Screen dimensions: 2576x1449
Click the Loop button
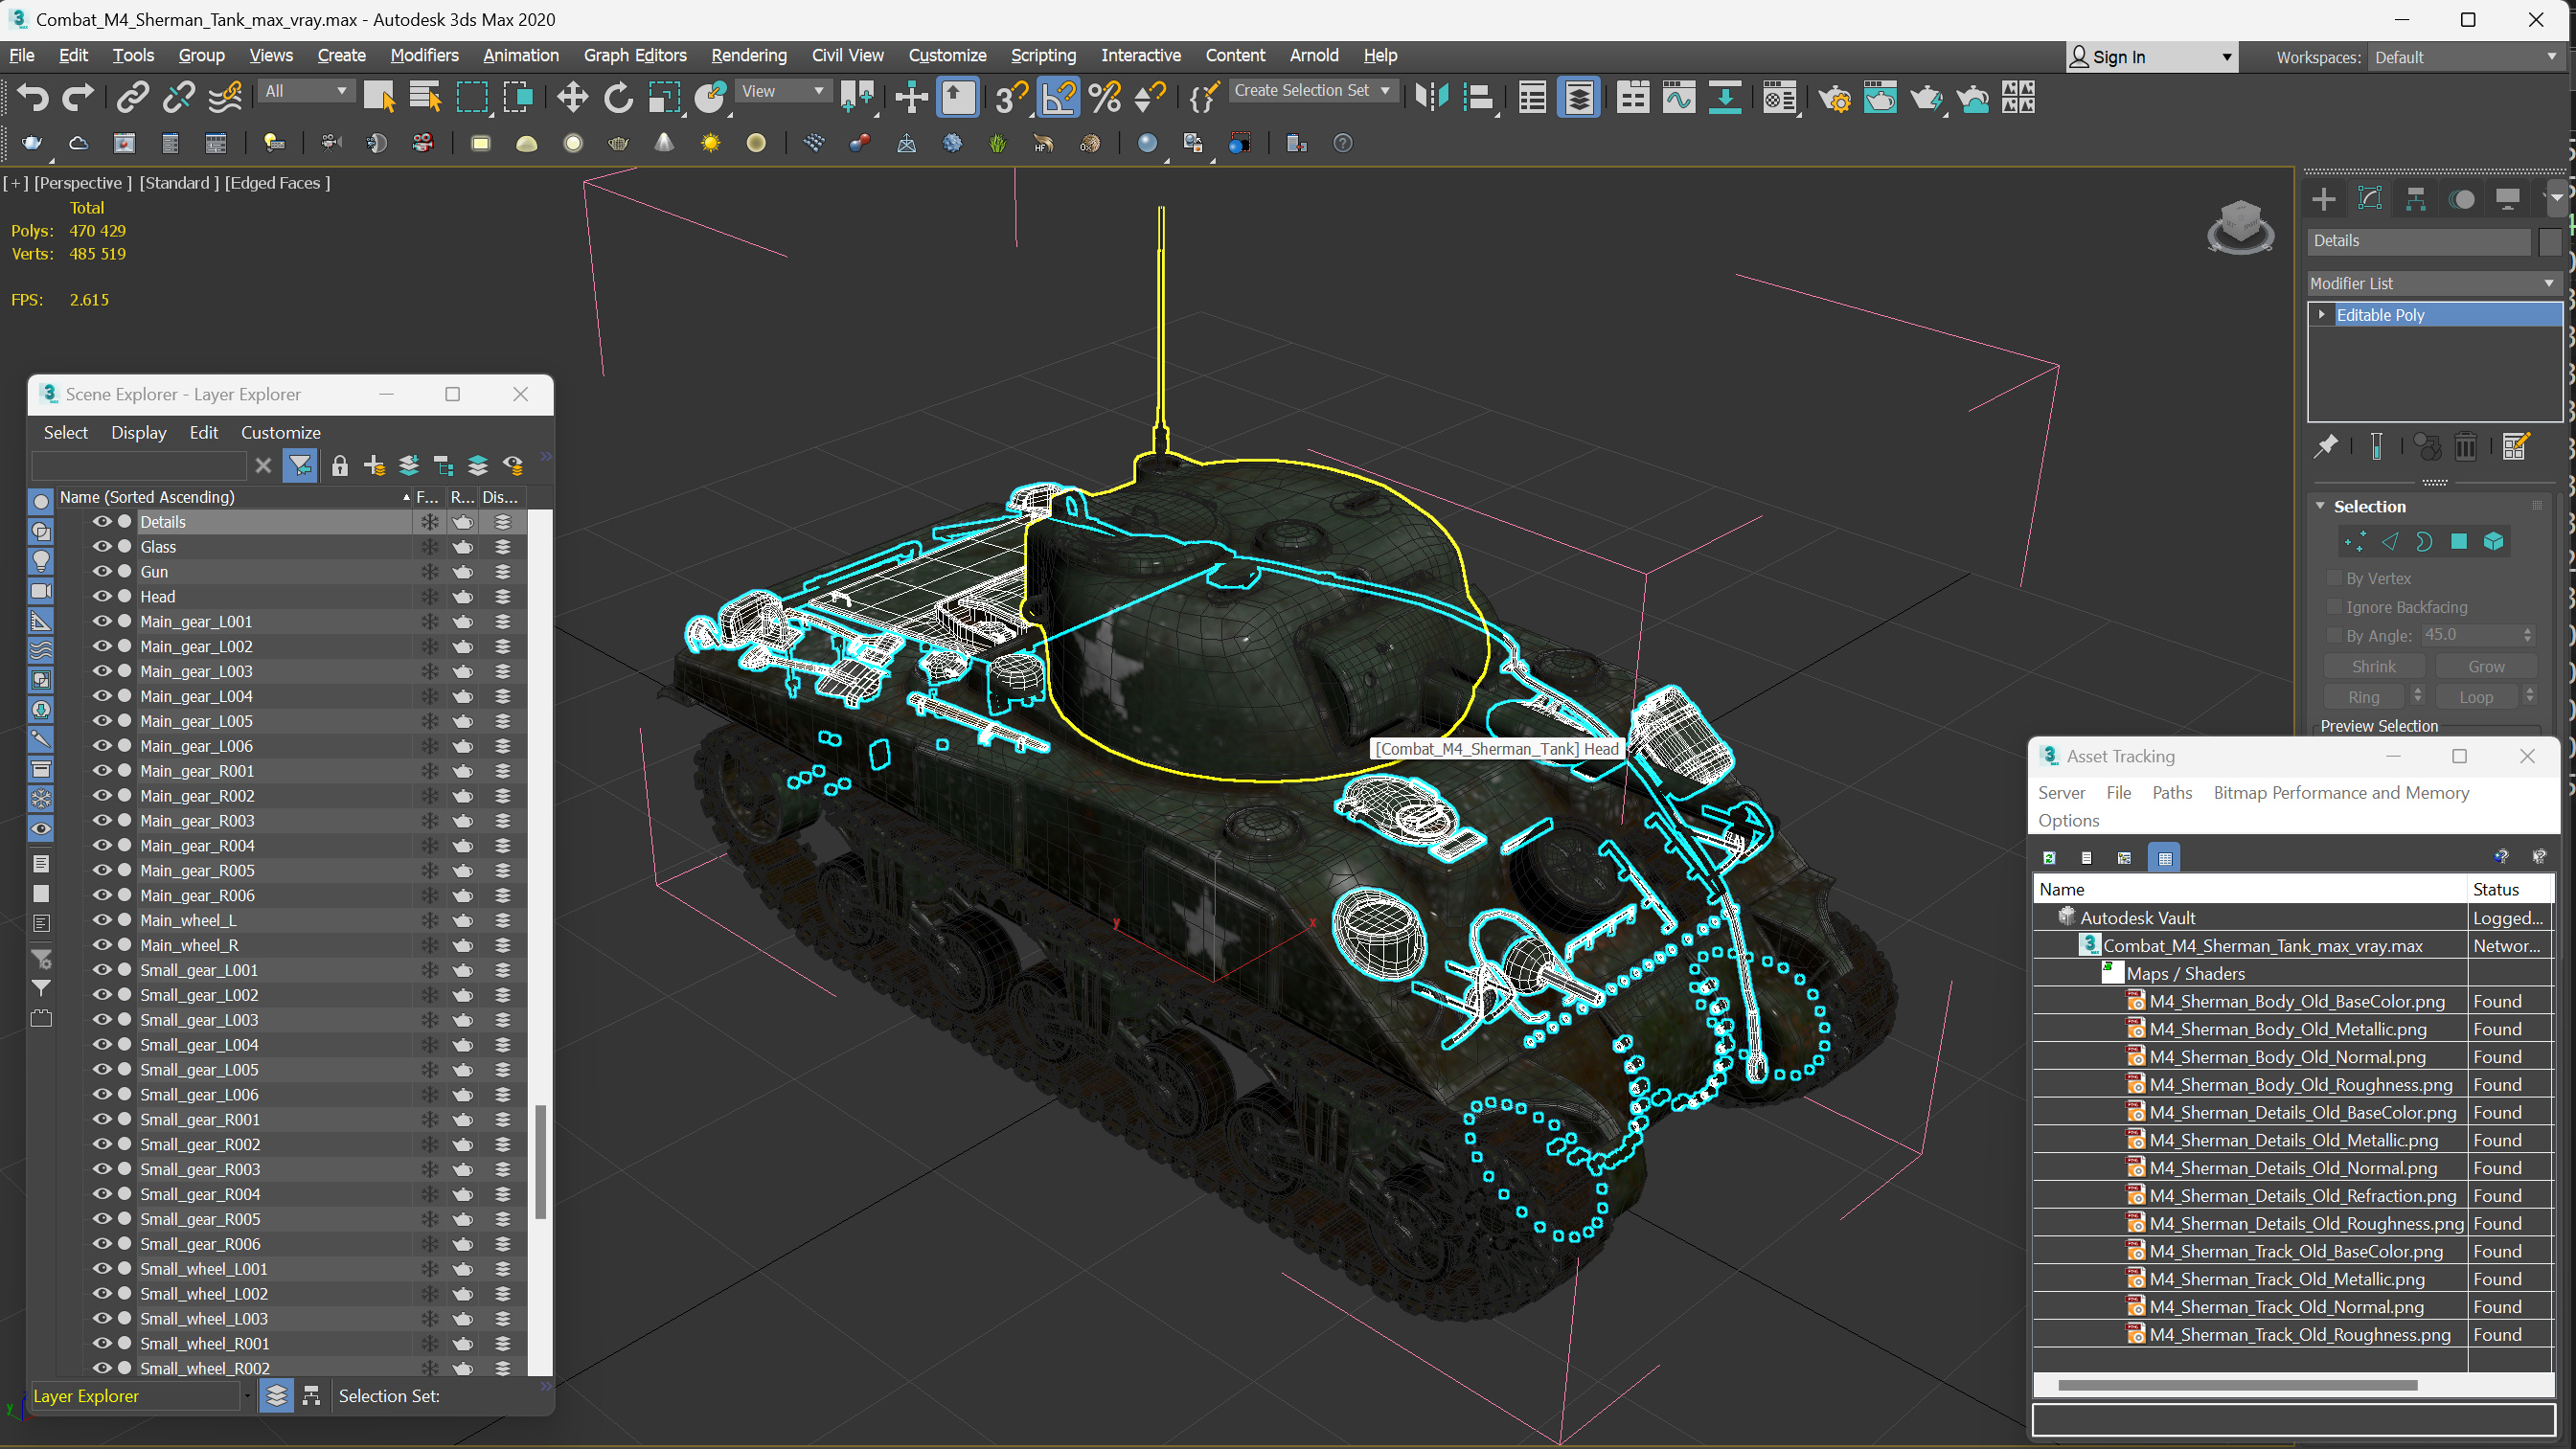click(x=2476, y=697)
